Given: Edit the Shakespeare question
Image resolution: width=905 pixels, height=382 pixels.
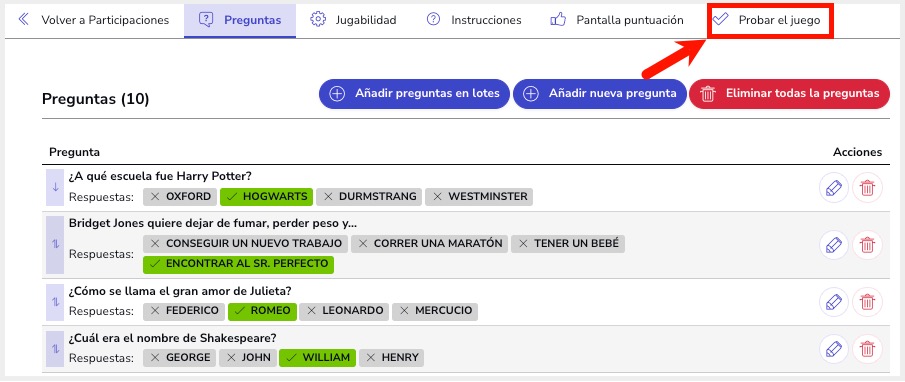Looking at the screenshot, I should (x=833, y=349).
